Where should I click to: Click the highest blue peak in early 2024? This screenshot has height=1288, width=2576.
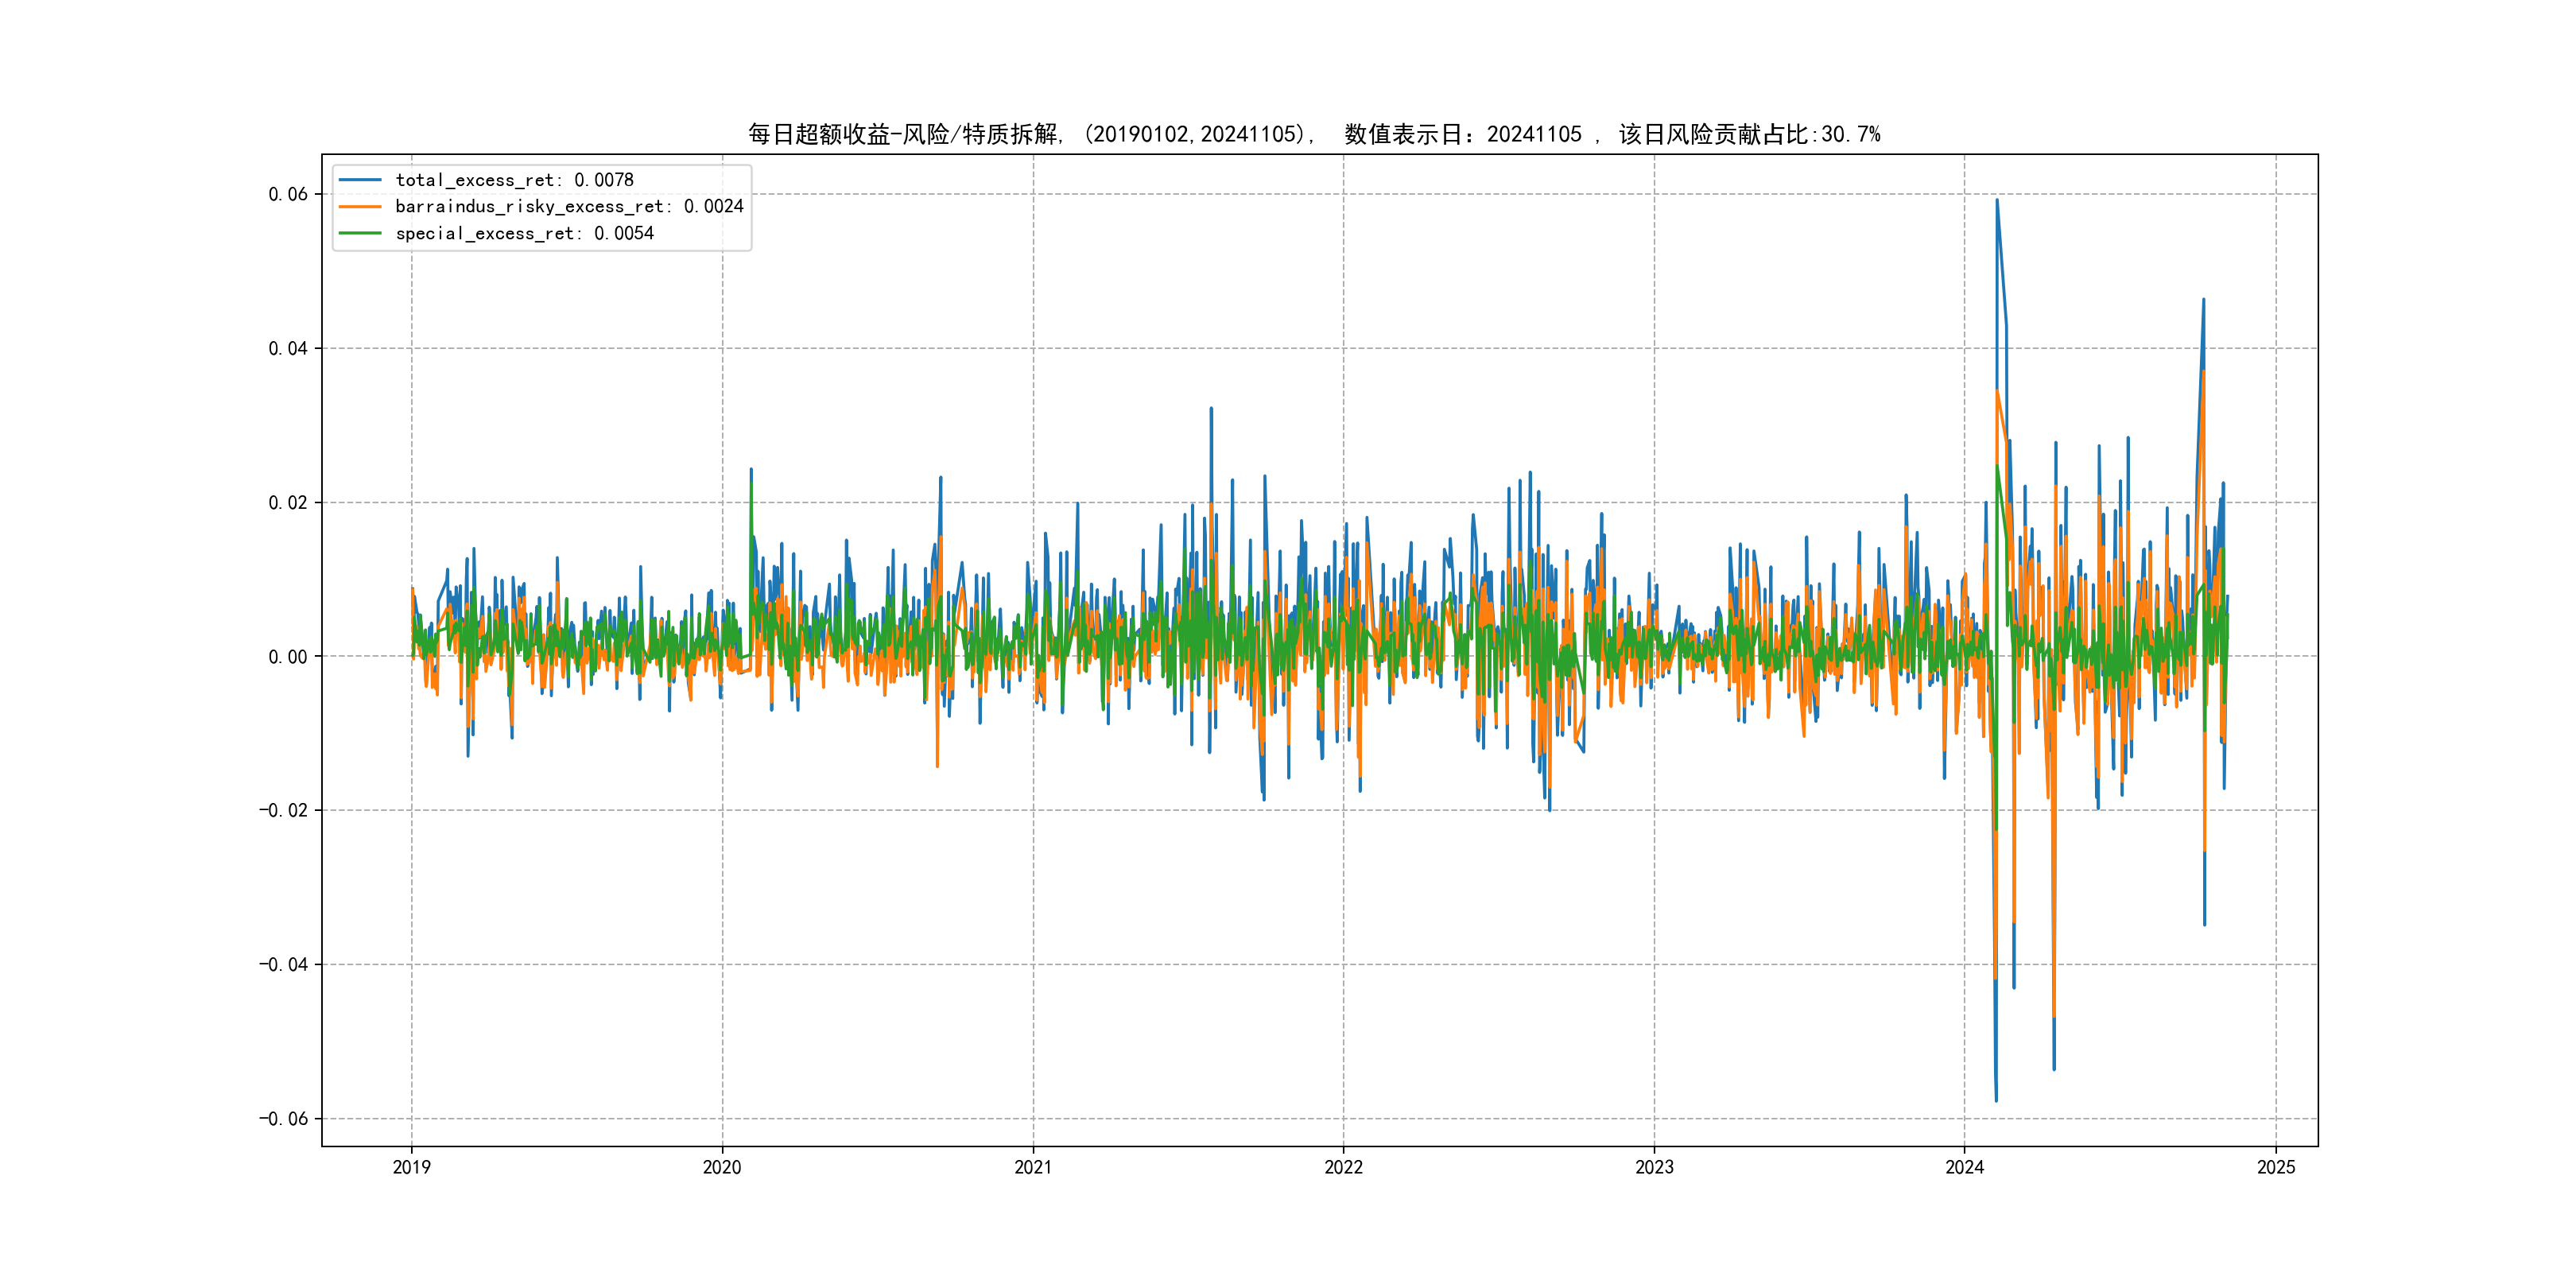1997,201
